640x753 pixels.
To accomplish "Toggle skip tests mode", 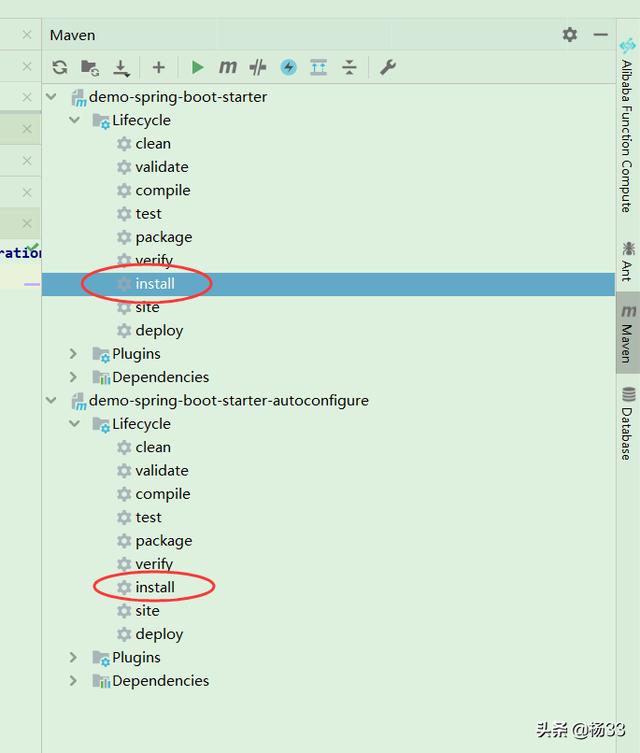I will point(258,67).
